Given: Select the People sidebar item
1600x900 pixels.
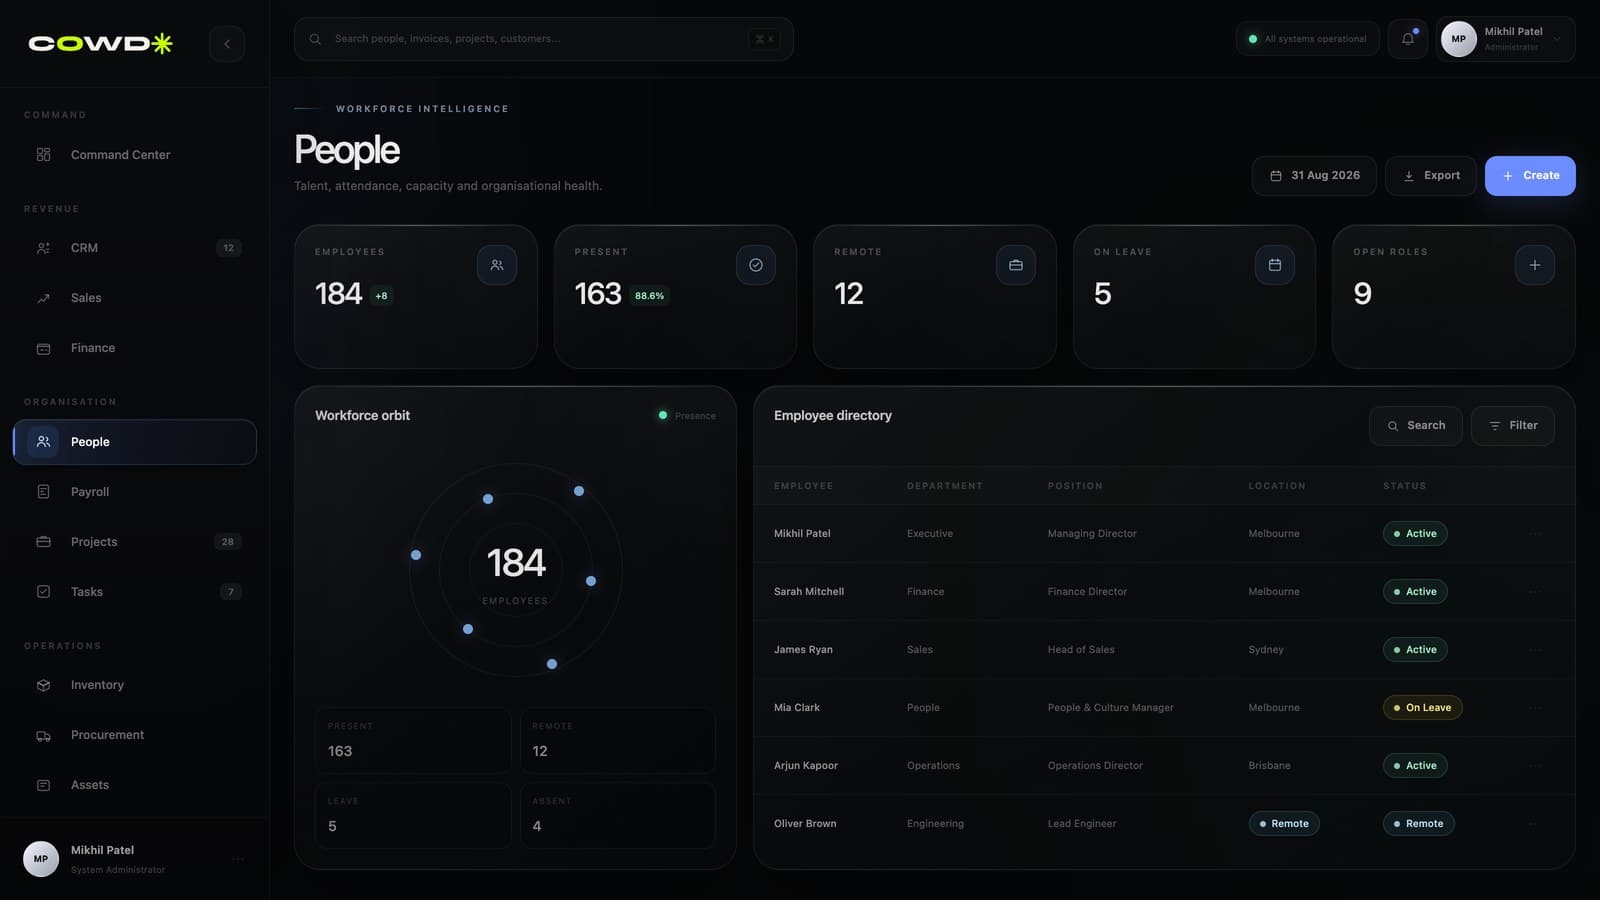Looking at the screenshot, I should coord(135,442).
